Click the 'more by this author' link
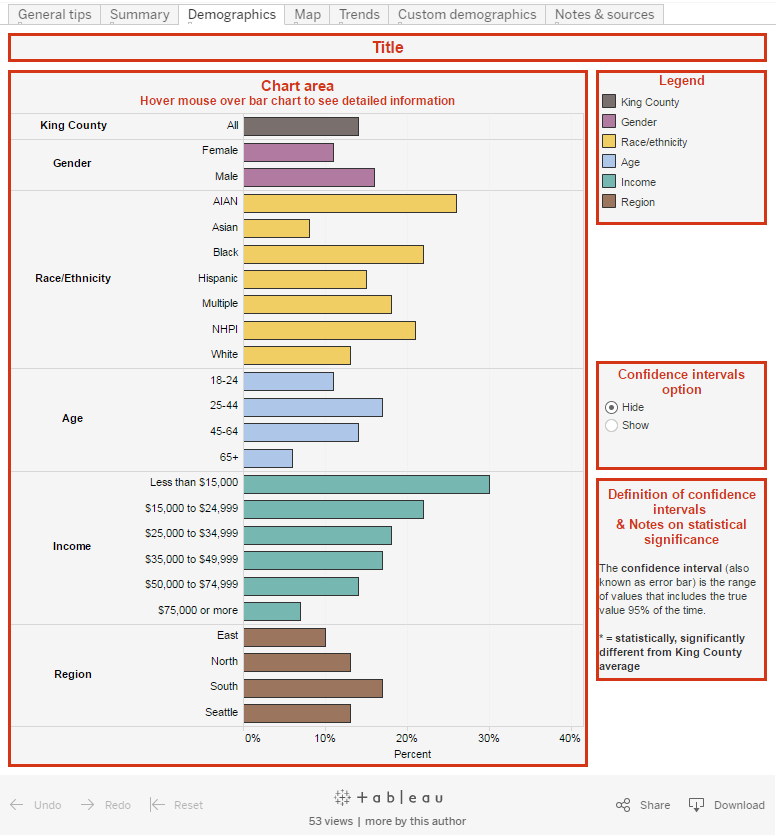 click(415, 822)
